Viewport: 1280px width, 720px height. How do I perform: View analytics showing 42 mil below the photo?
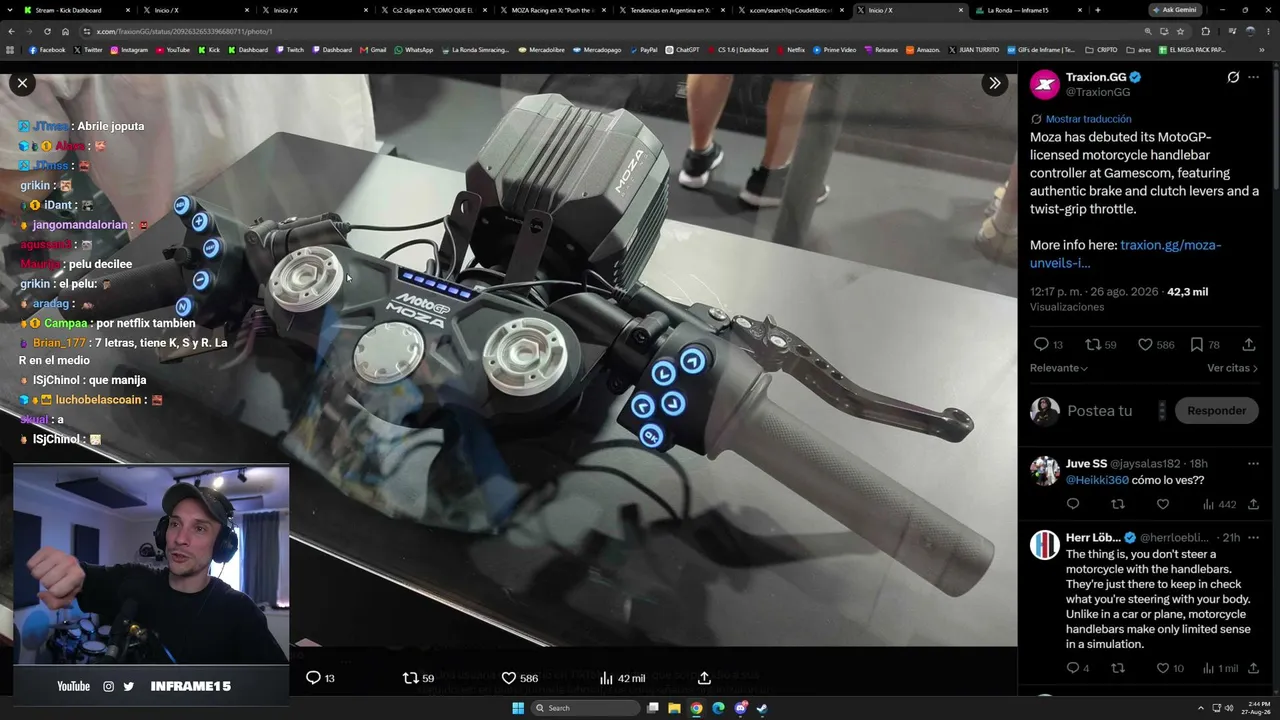(x=621, y=678)
